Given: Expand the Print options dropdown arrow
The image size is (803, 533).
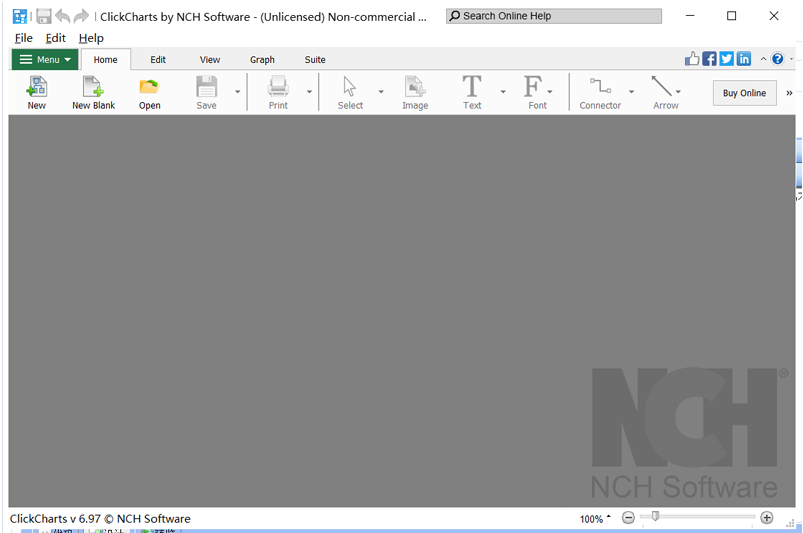Looking at the screenshot, I should (309, 92).
